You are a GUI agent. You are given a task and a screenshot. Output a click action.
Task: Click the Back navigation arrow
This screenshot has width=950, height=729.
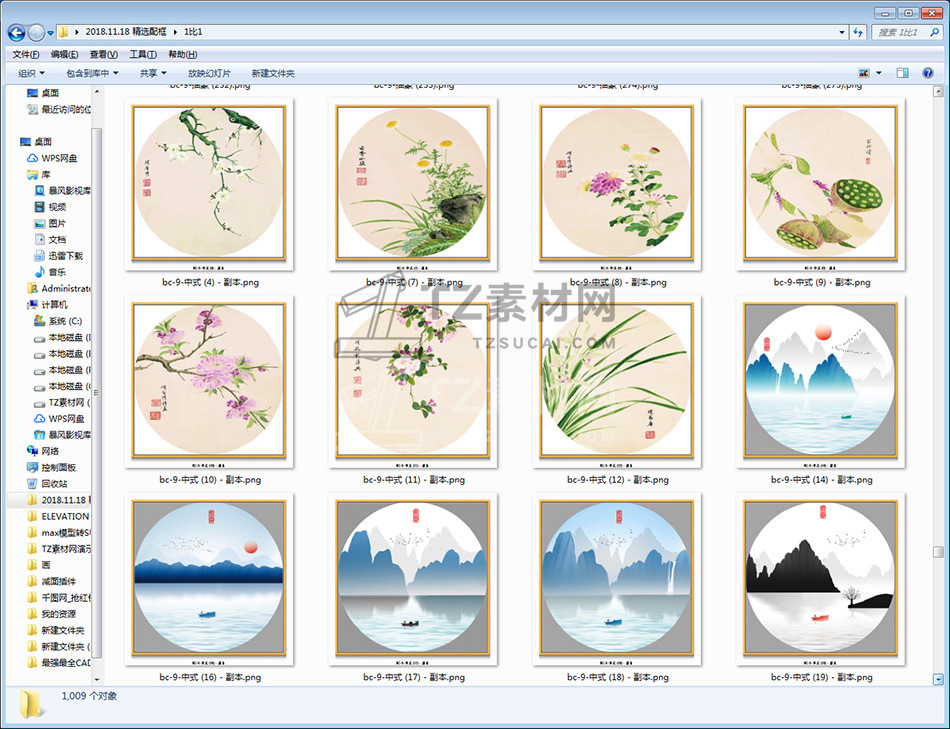pyautogui.click(x=16, y=33)
